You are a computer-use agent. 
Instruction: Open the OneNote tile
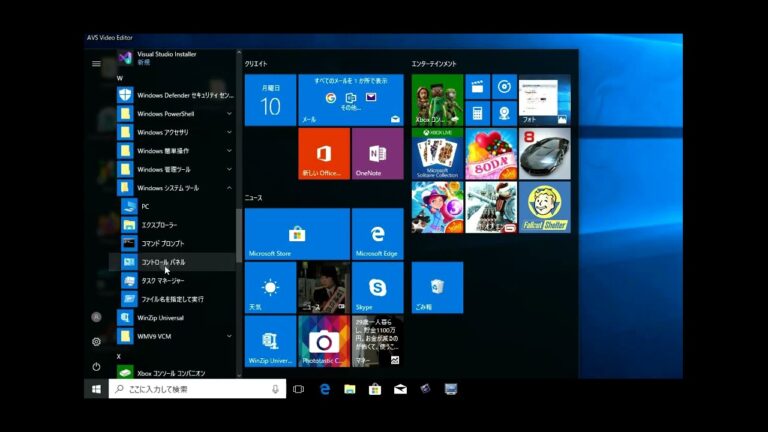tap(377, 153)
